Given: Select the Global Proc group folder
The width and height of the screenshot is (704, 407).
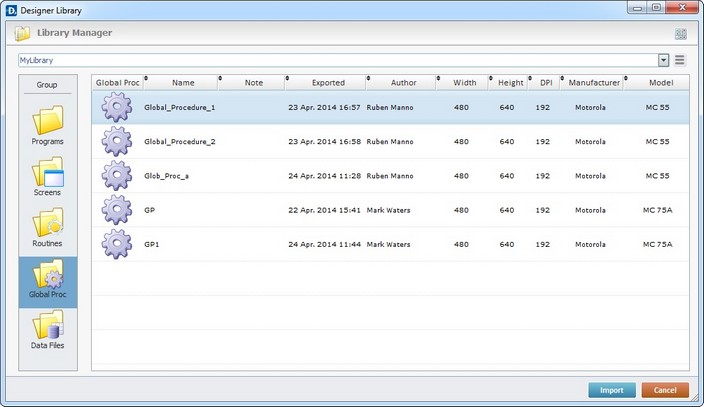Looking at the screenshot, I should point(48,282).
